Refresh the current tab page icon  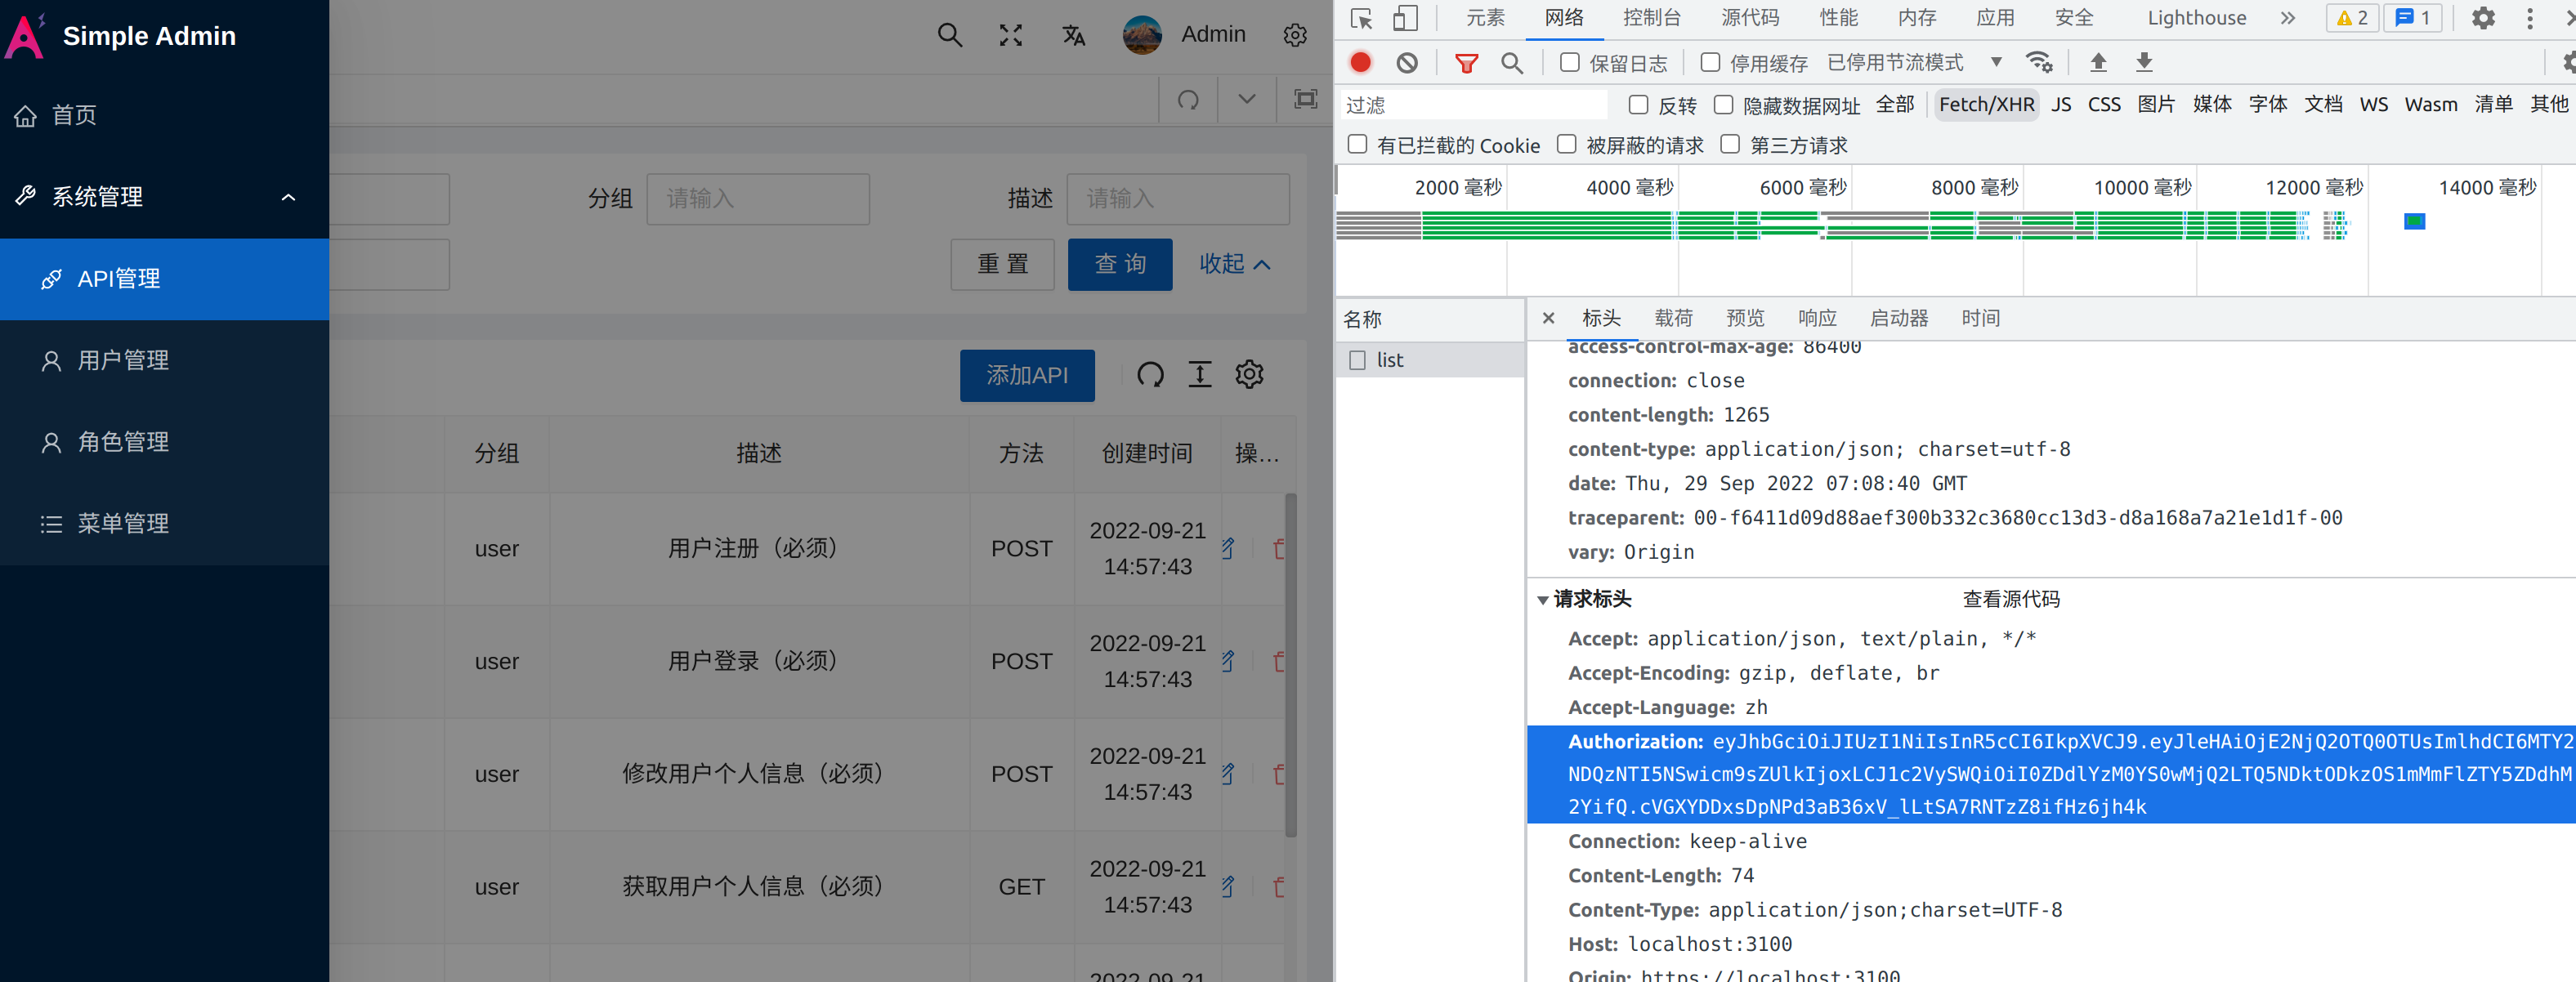click(1188, 99)
